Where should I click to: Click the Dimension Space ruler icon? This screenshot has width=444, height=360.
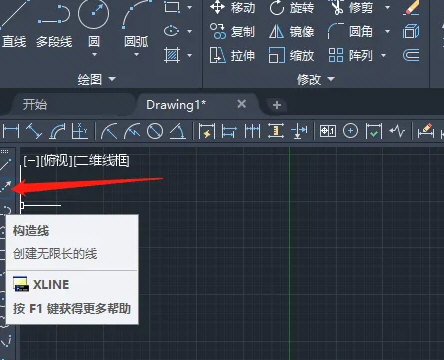(276, 131)
